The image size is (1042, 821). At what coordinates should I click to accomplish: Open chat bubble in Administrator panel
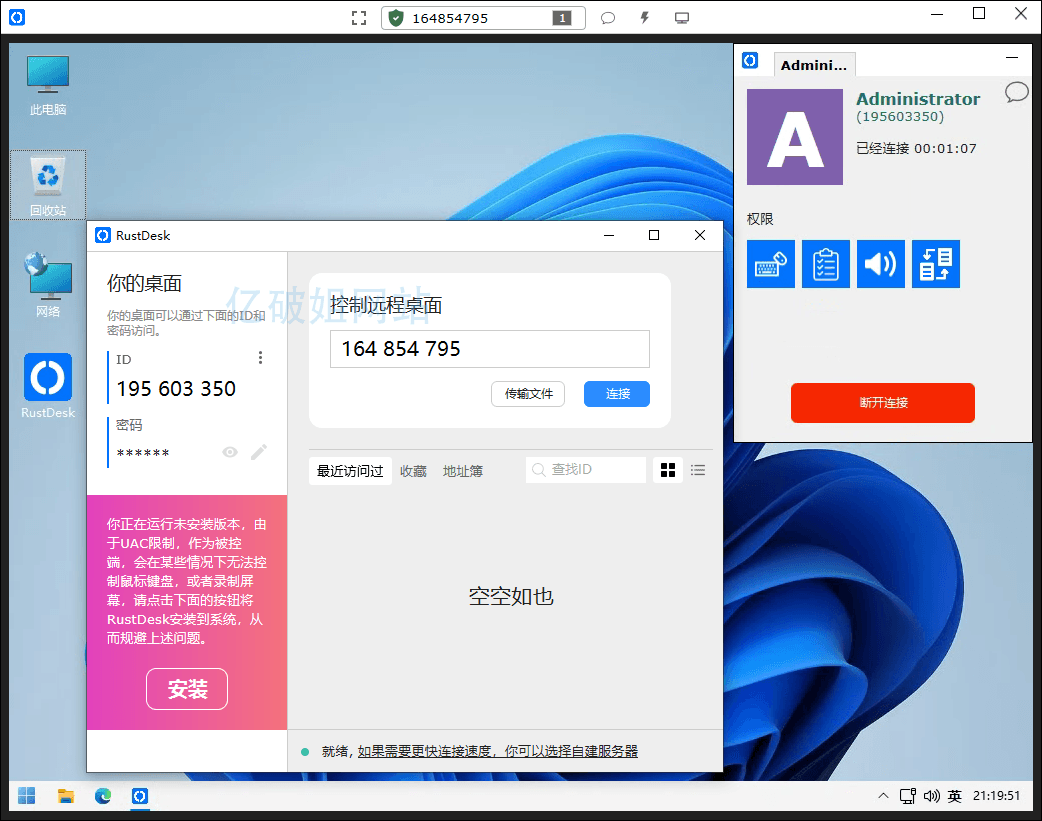(1016, 92)
